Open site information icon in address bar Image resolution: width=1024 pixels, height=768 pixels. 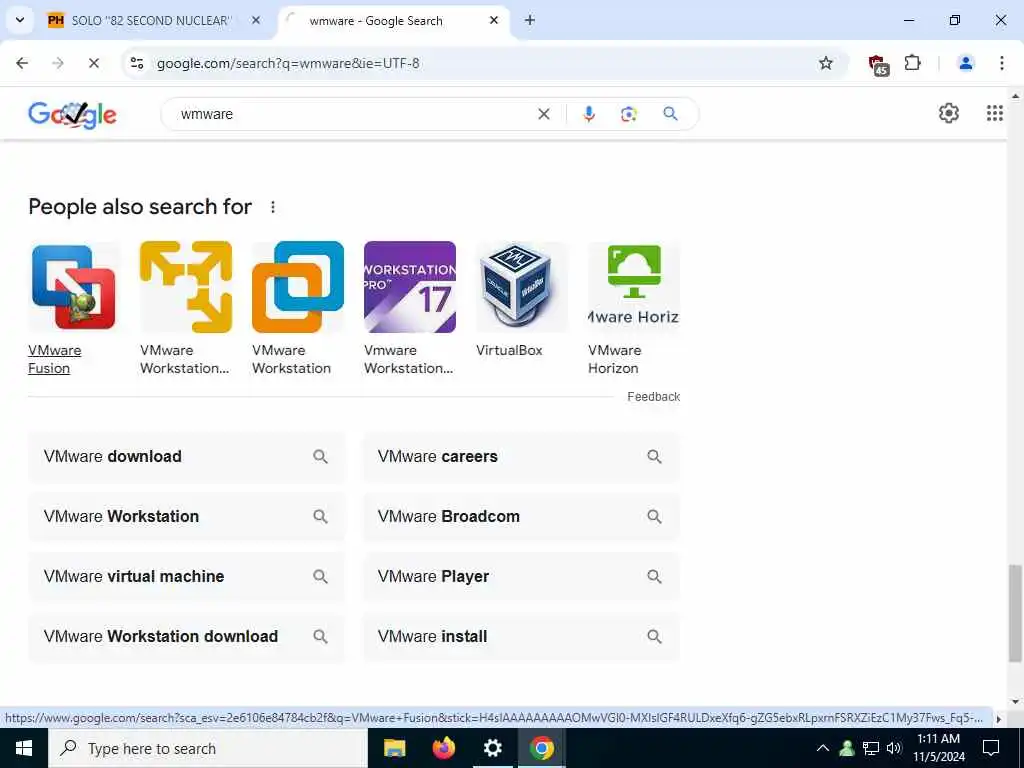coord(137,63)
